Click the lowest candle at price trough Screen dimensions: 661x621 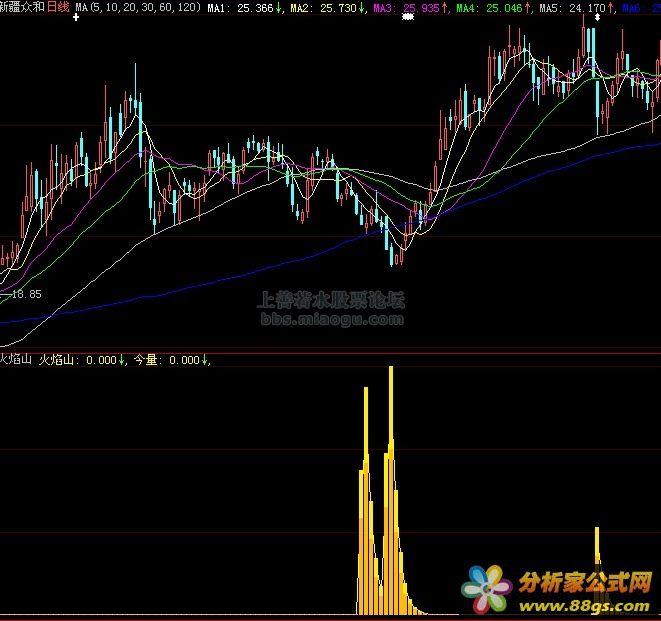(392, 255)
